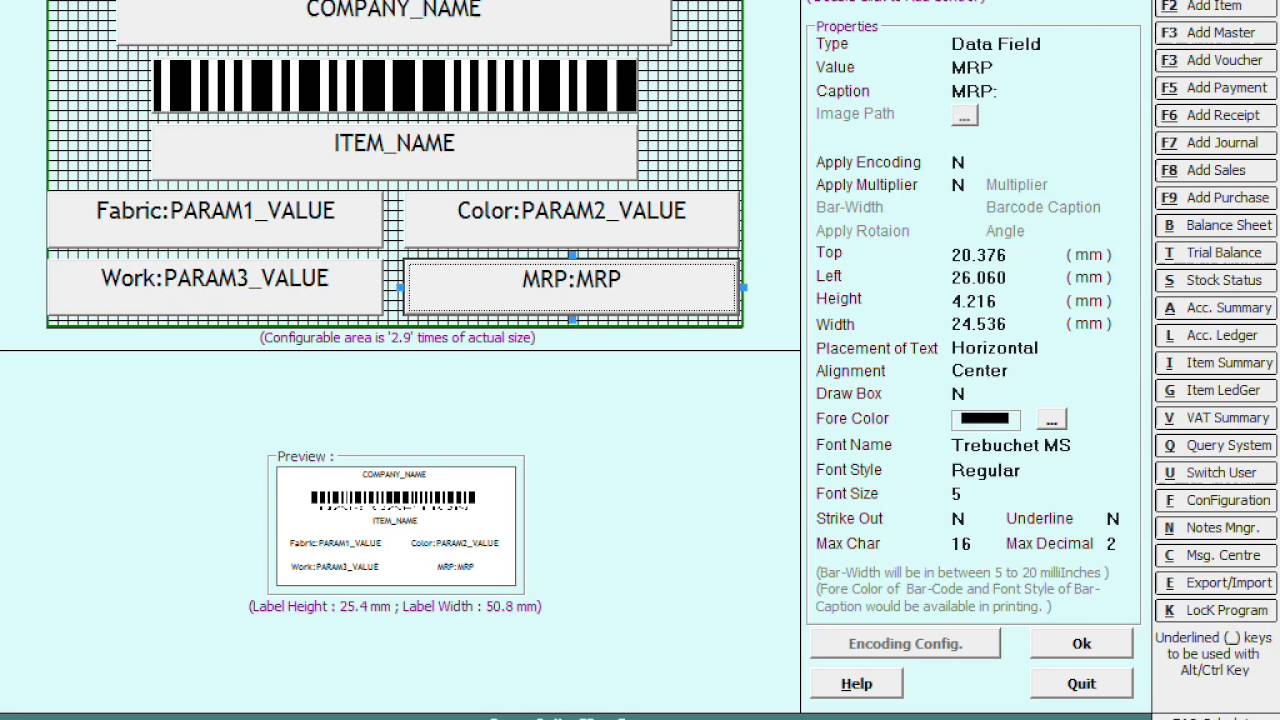Select the Color:PARAM2_VALUE field
This screenshot has height=720, width=1280.
coord(571,218)
